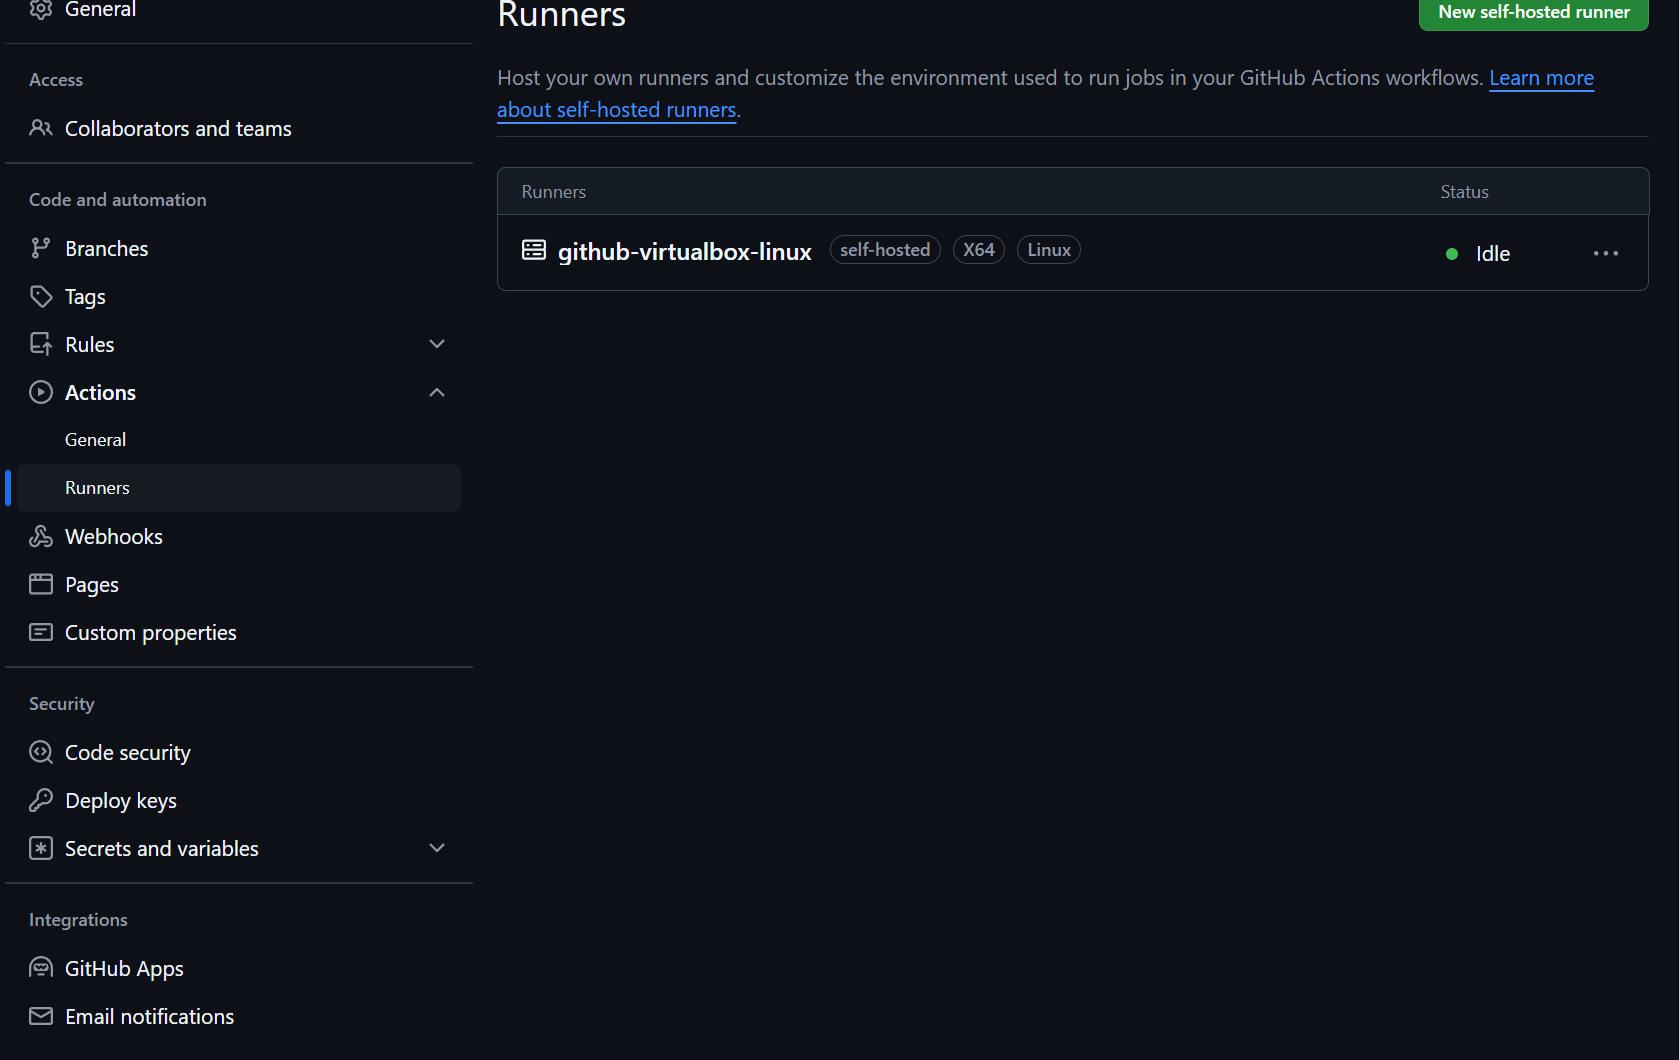Viewport: 1679px width, 1060px height.
Task: Click the green Idle status indicator
Action: [1451, 254]
